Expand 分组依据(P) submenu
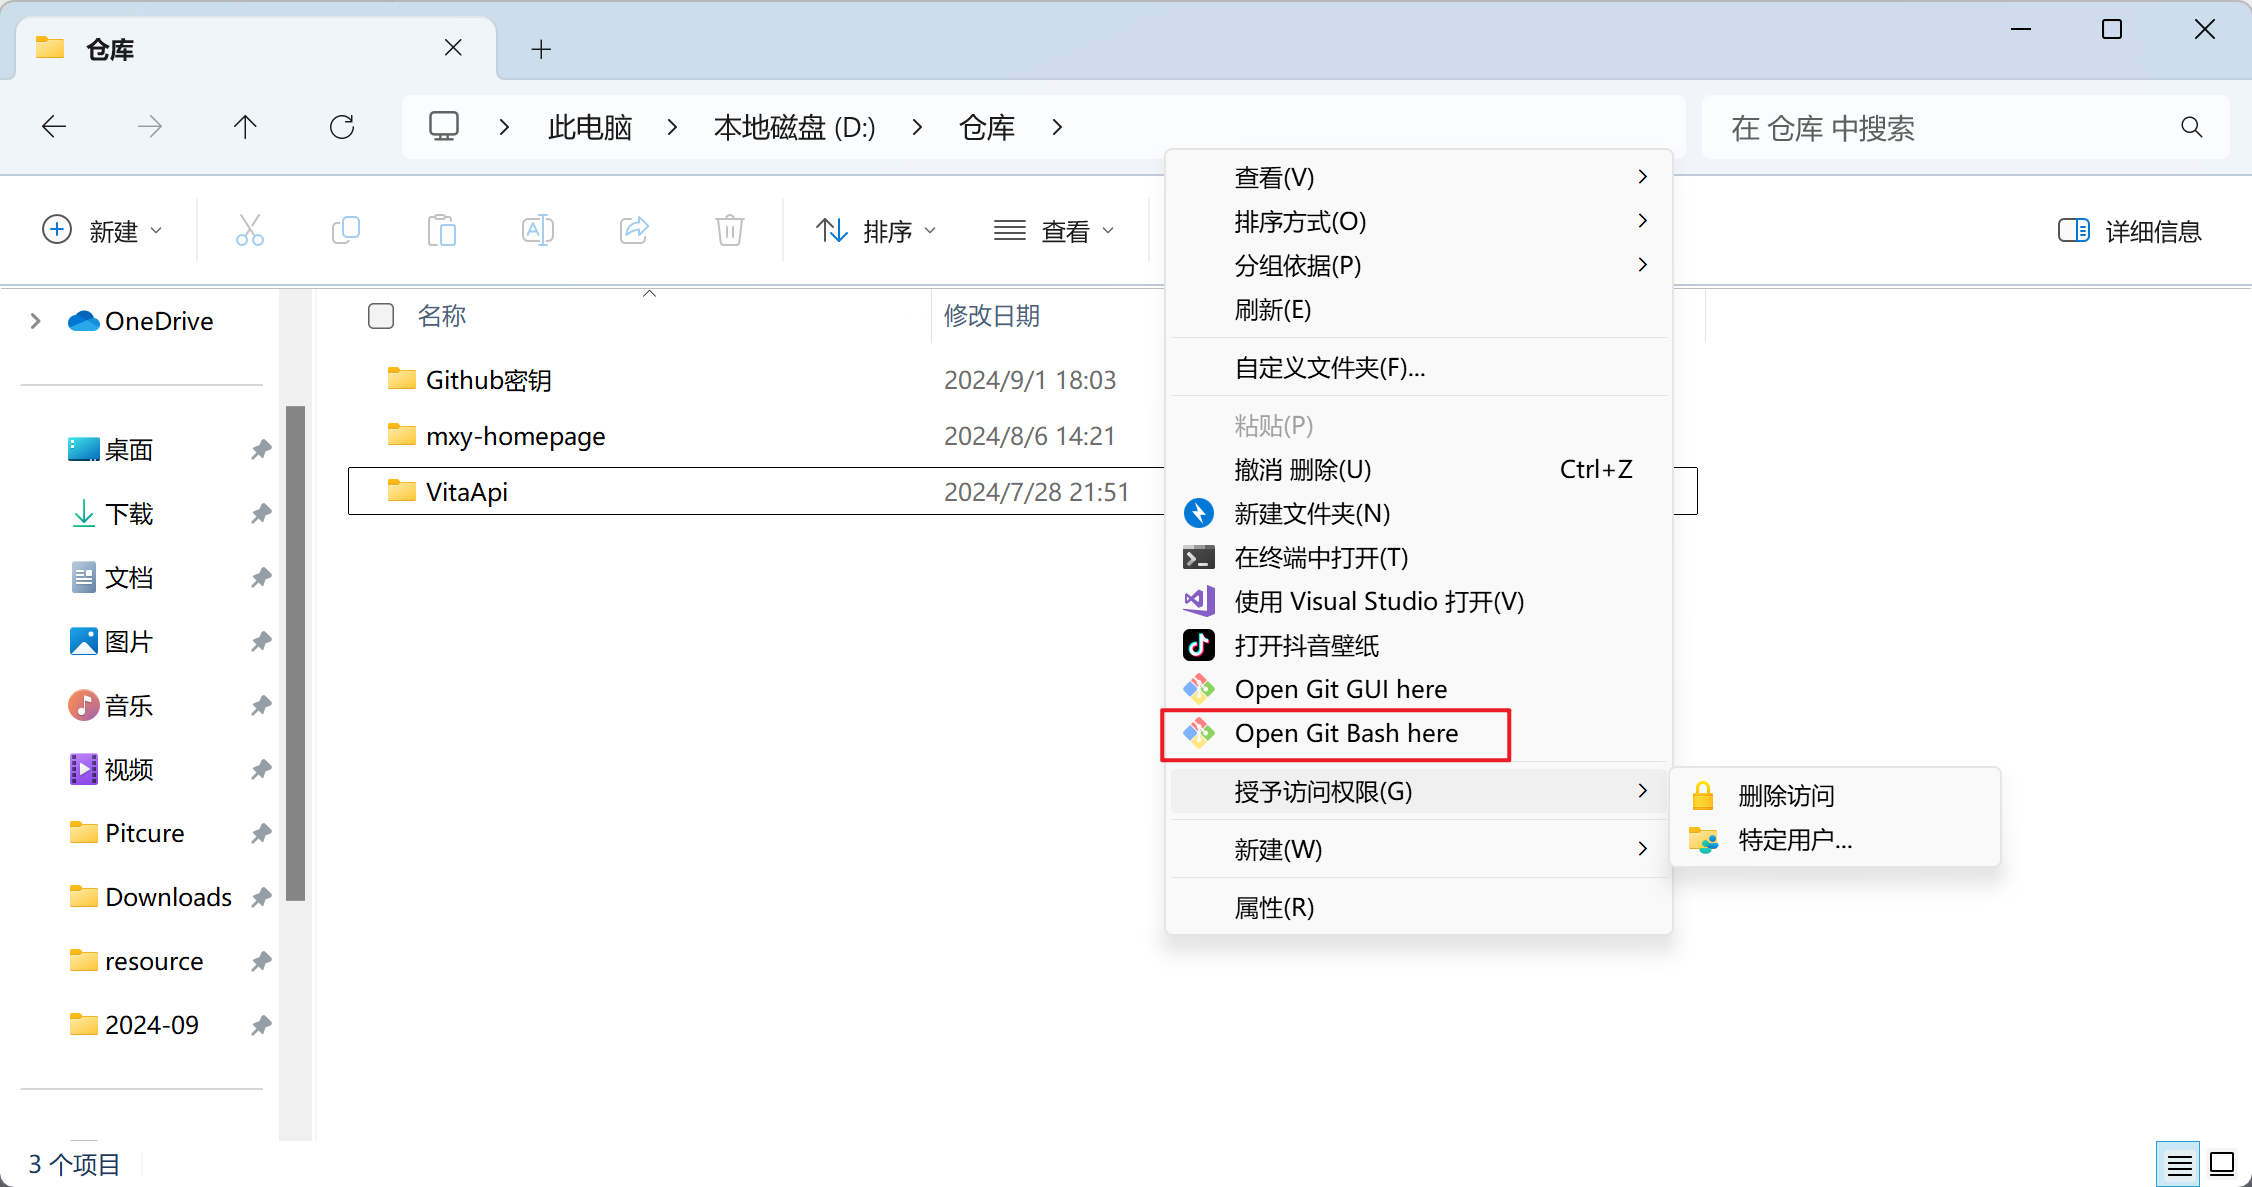This screenshot has height=1187, width=2252. click(x=1419, y=266)
